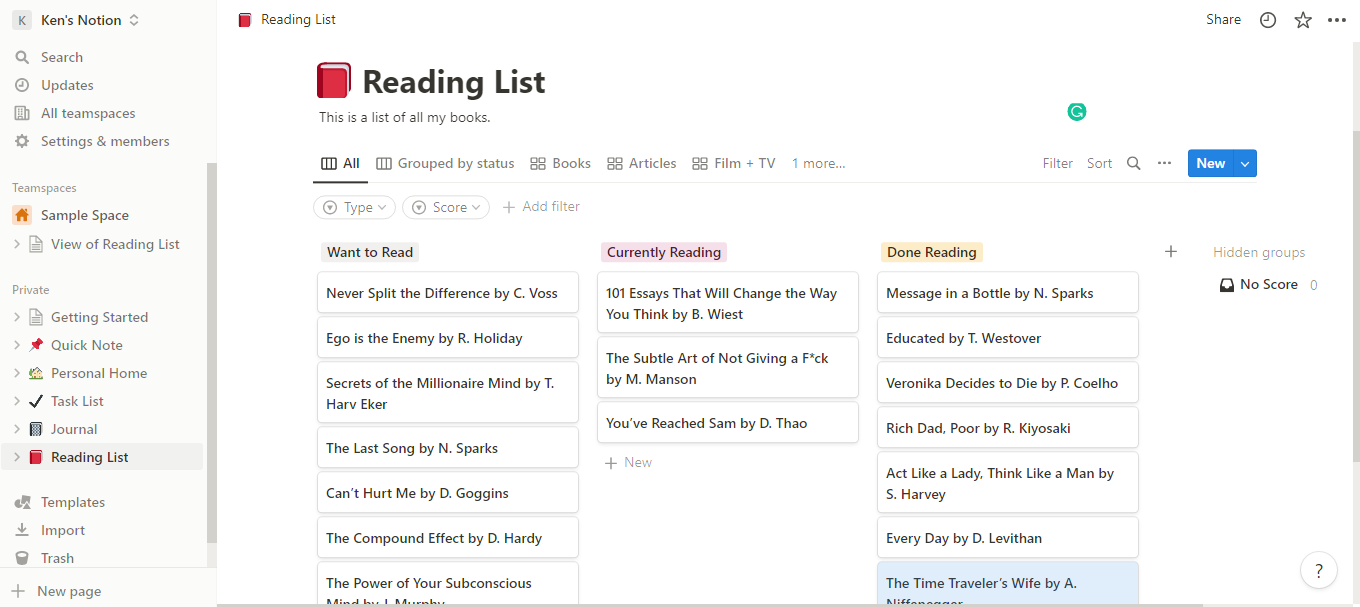Click the Sample Space house icon
The height and width of the screenshot is (607, 1360).
coord(22,215)
